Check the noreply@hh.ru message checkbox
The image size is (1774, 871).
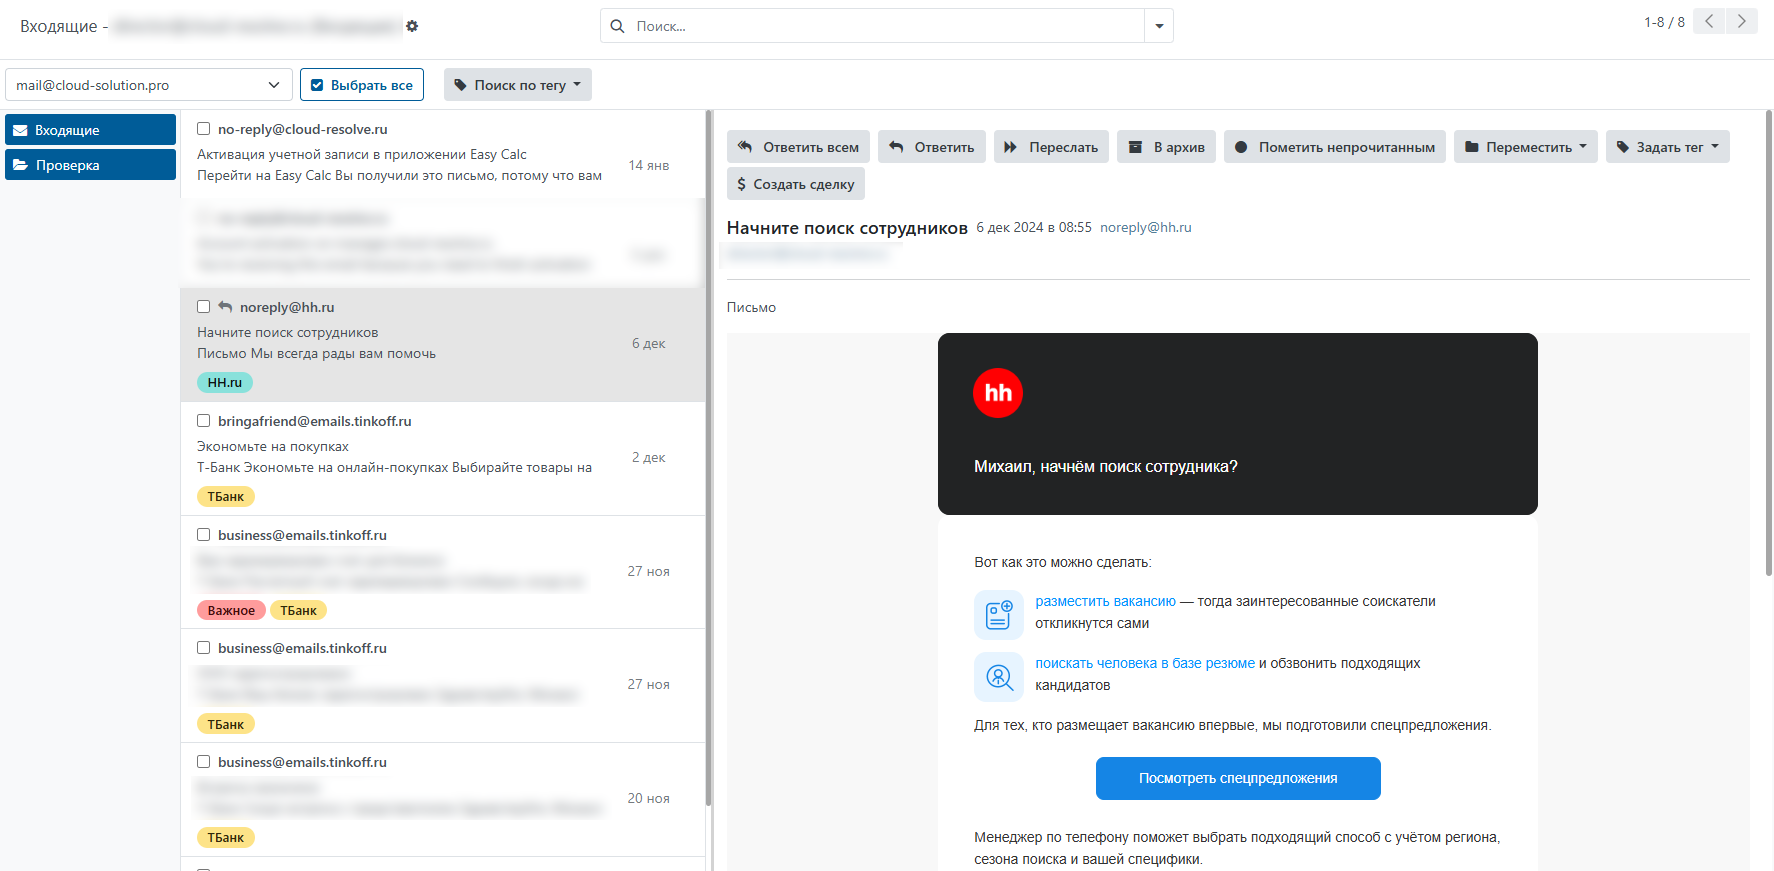coord(204,307)
